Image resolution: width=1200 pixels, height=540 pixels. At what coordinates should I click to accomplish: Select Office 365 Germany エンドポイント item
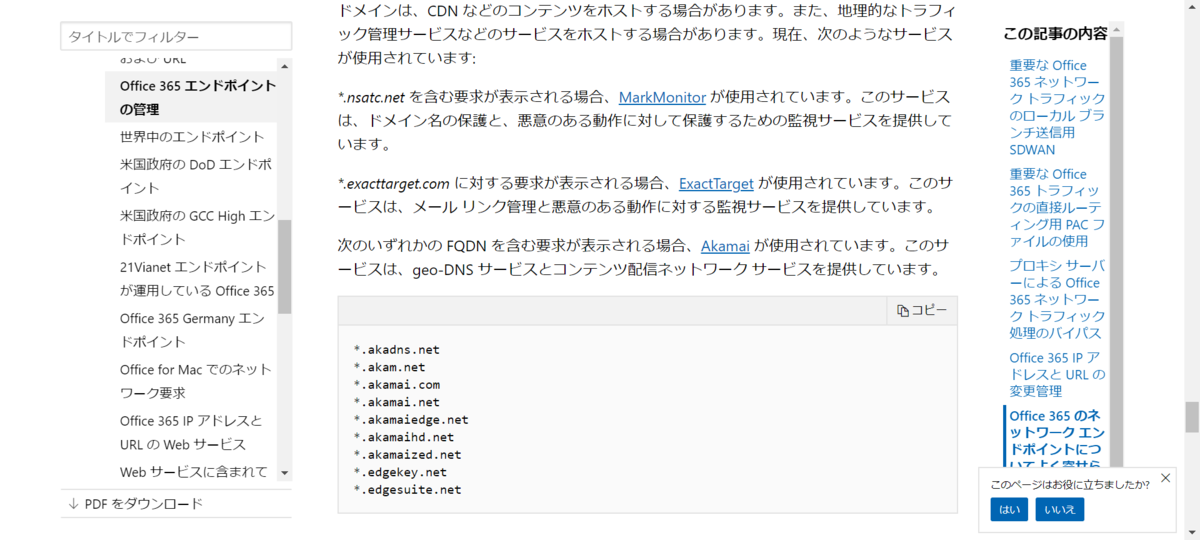[x=192, y=330]
